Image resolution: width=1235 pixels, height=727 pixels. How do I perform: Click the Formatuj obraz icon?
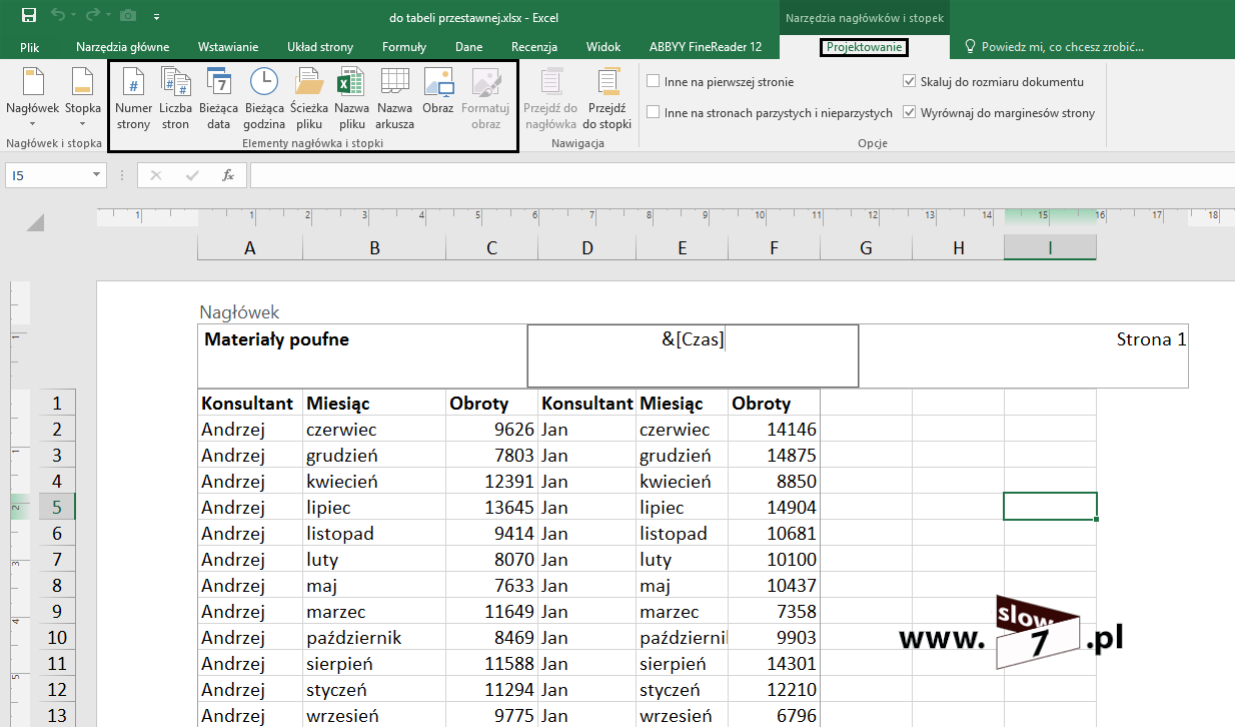tap(486, 82)
